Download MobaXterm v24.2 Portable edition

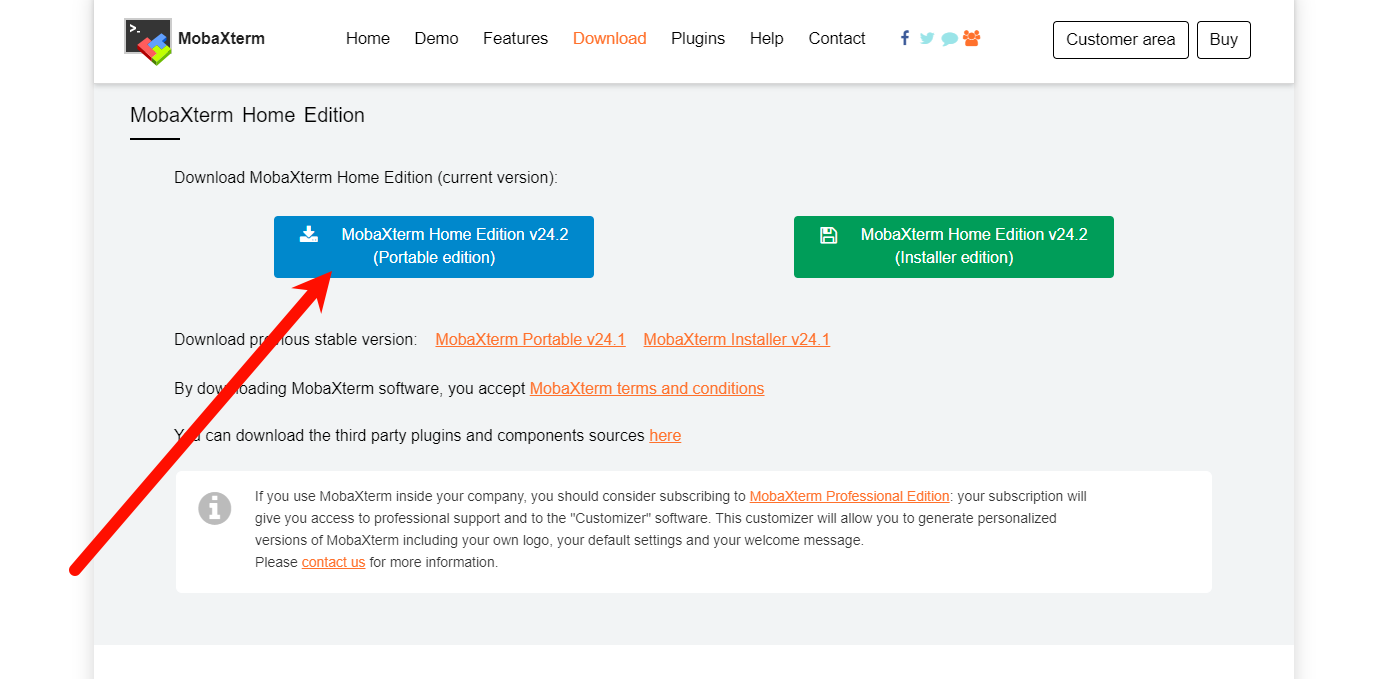[x=434, y=247]
